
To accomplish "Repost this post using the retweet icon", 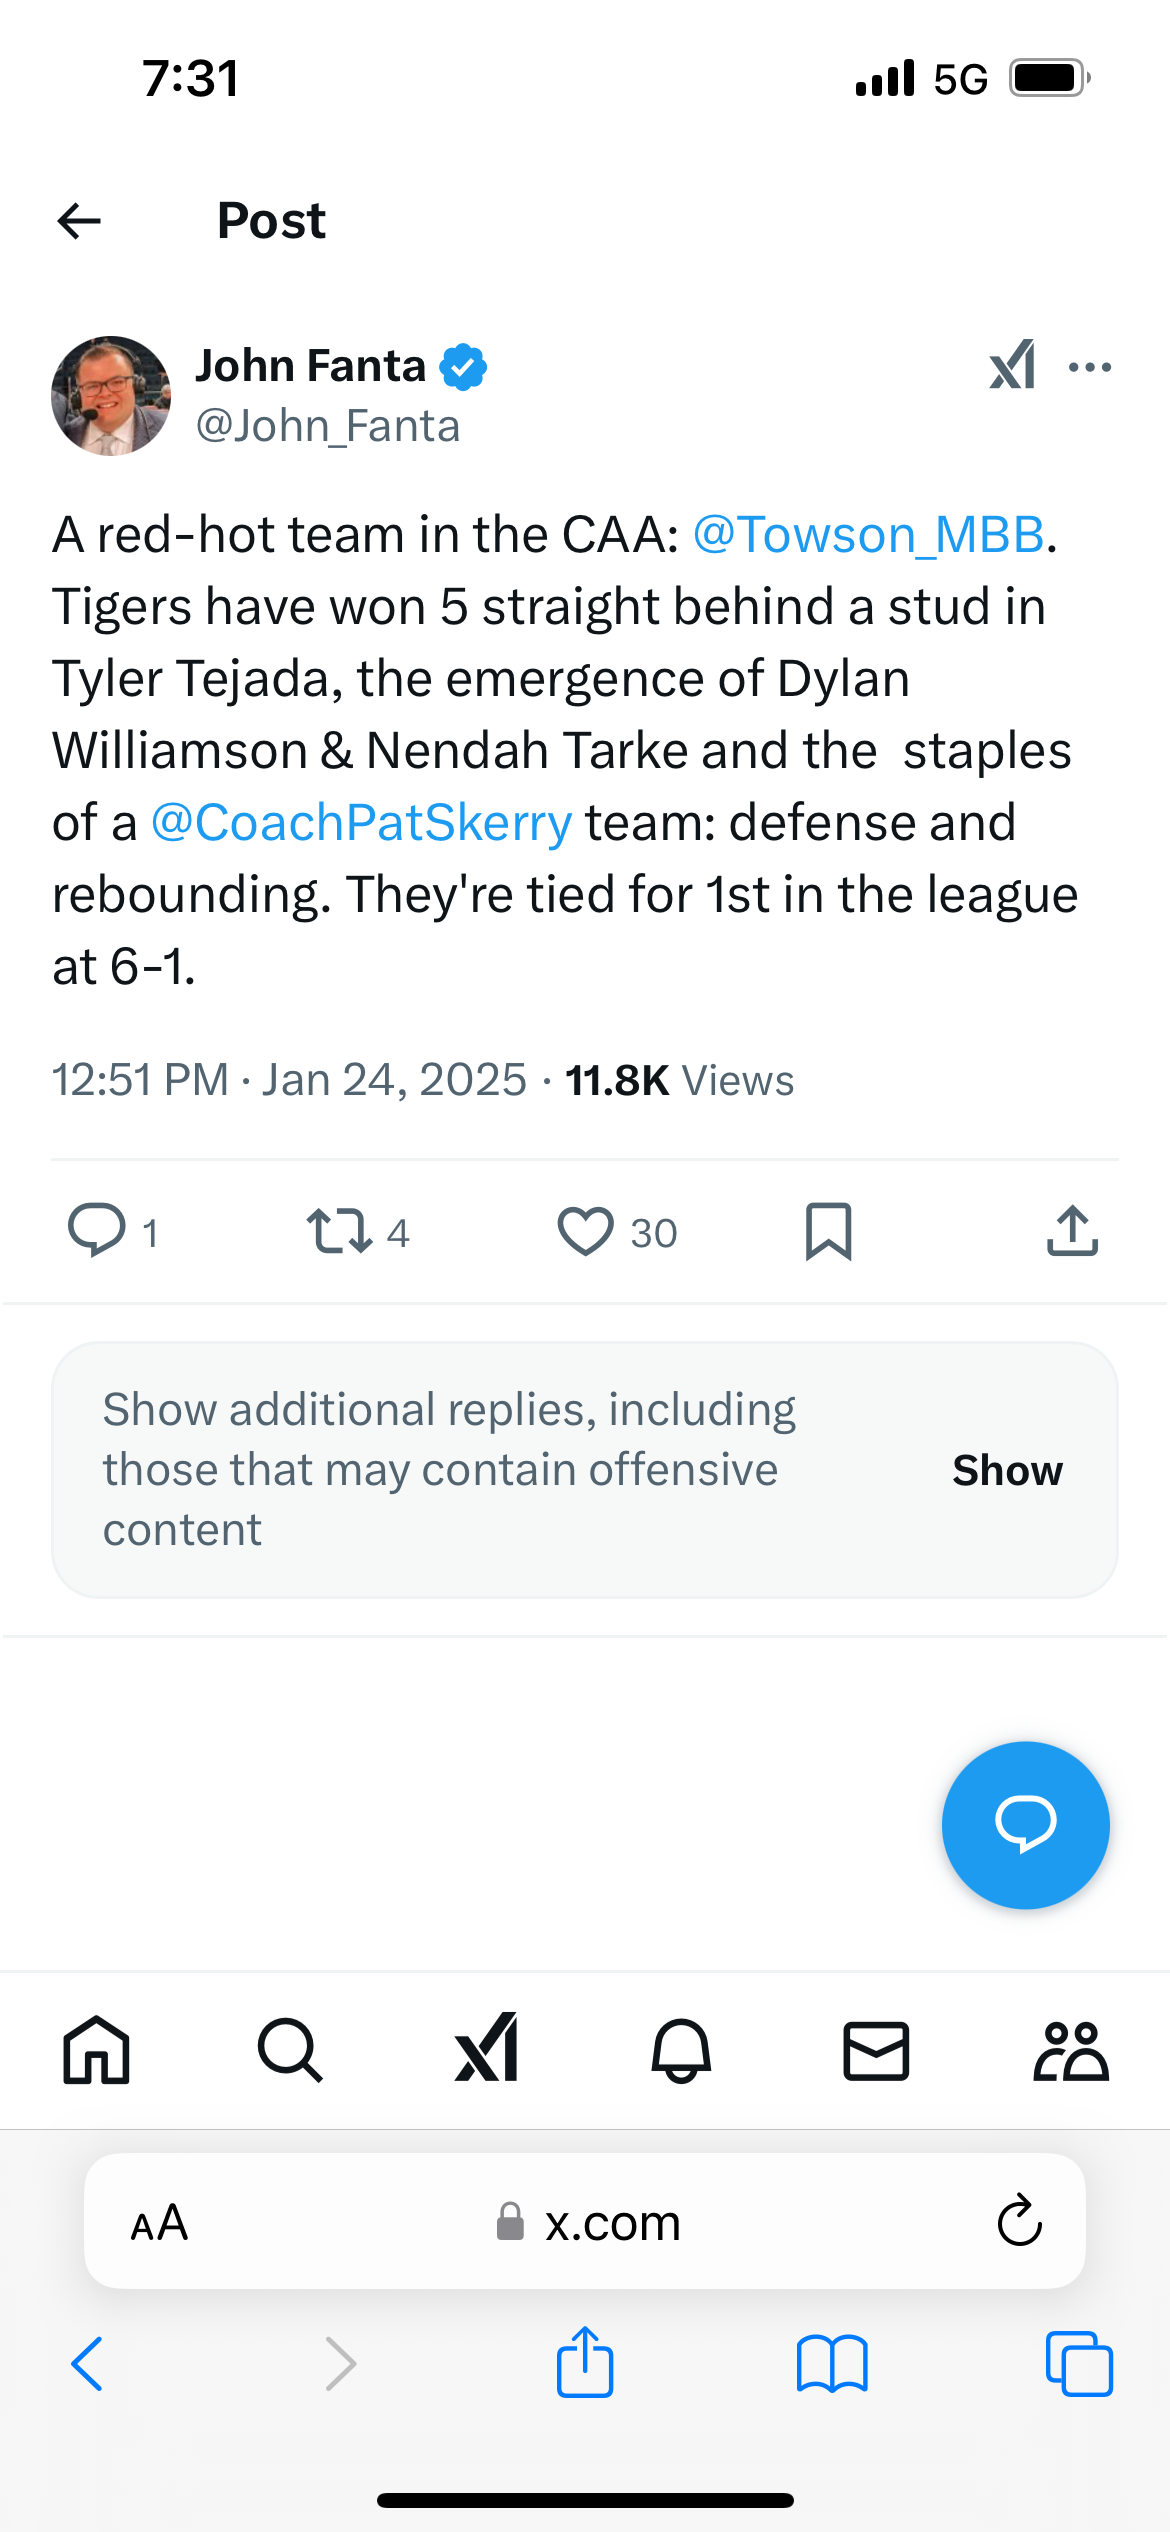I will [x=340, y=1231].
